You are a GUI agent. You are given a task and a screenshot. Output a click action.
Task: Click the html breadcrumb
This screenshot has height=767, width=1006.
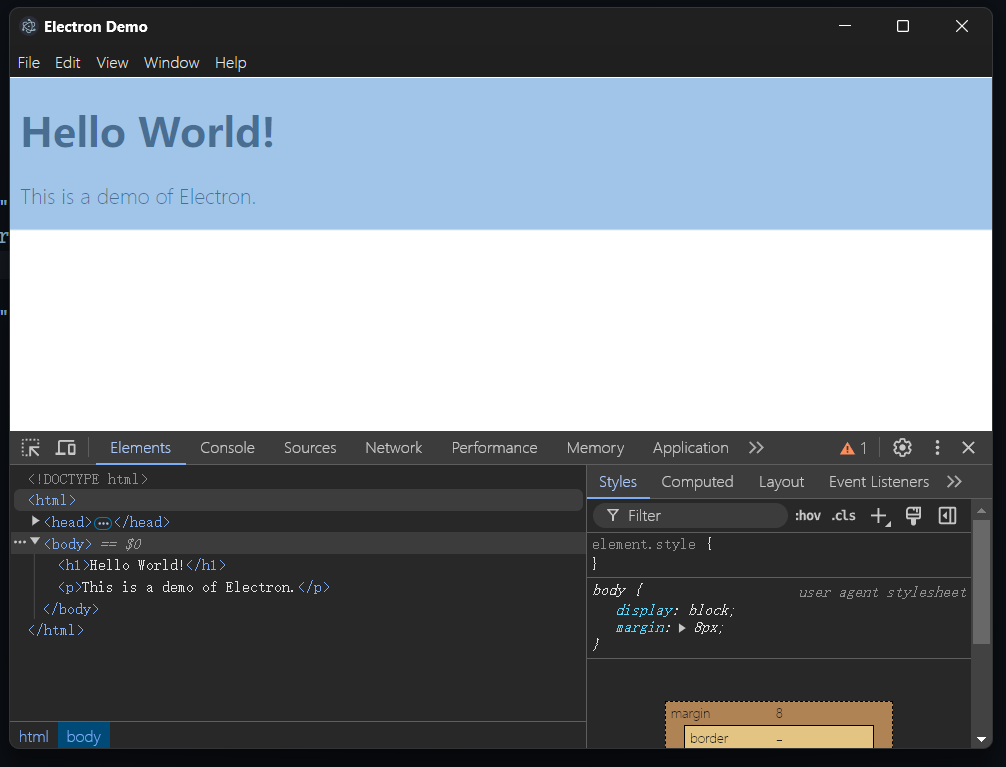[33, 736]
